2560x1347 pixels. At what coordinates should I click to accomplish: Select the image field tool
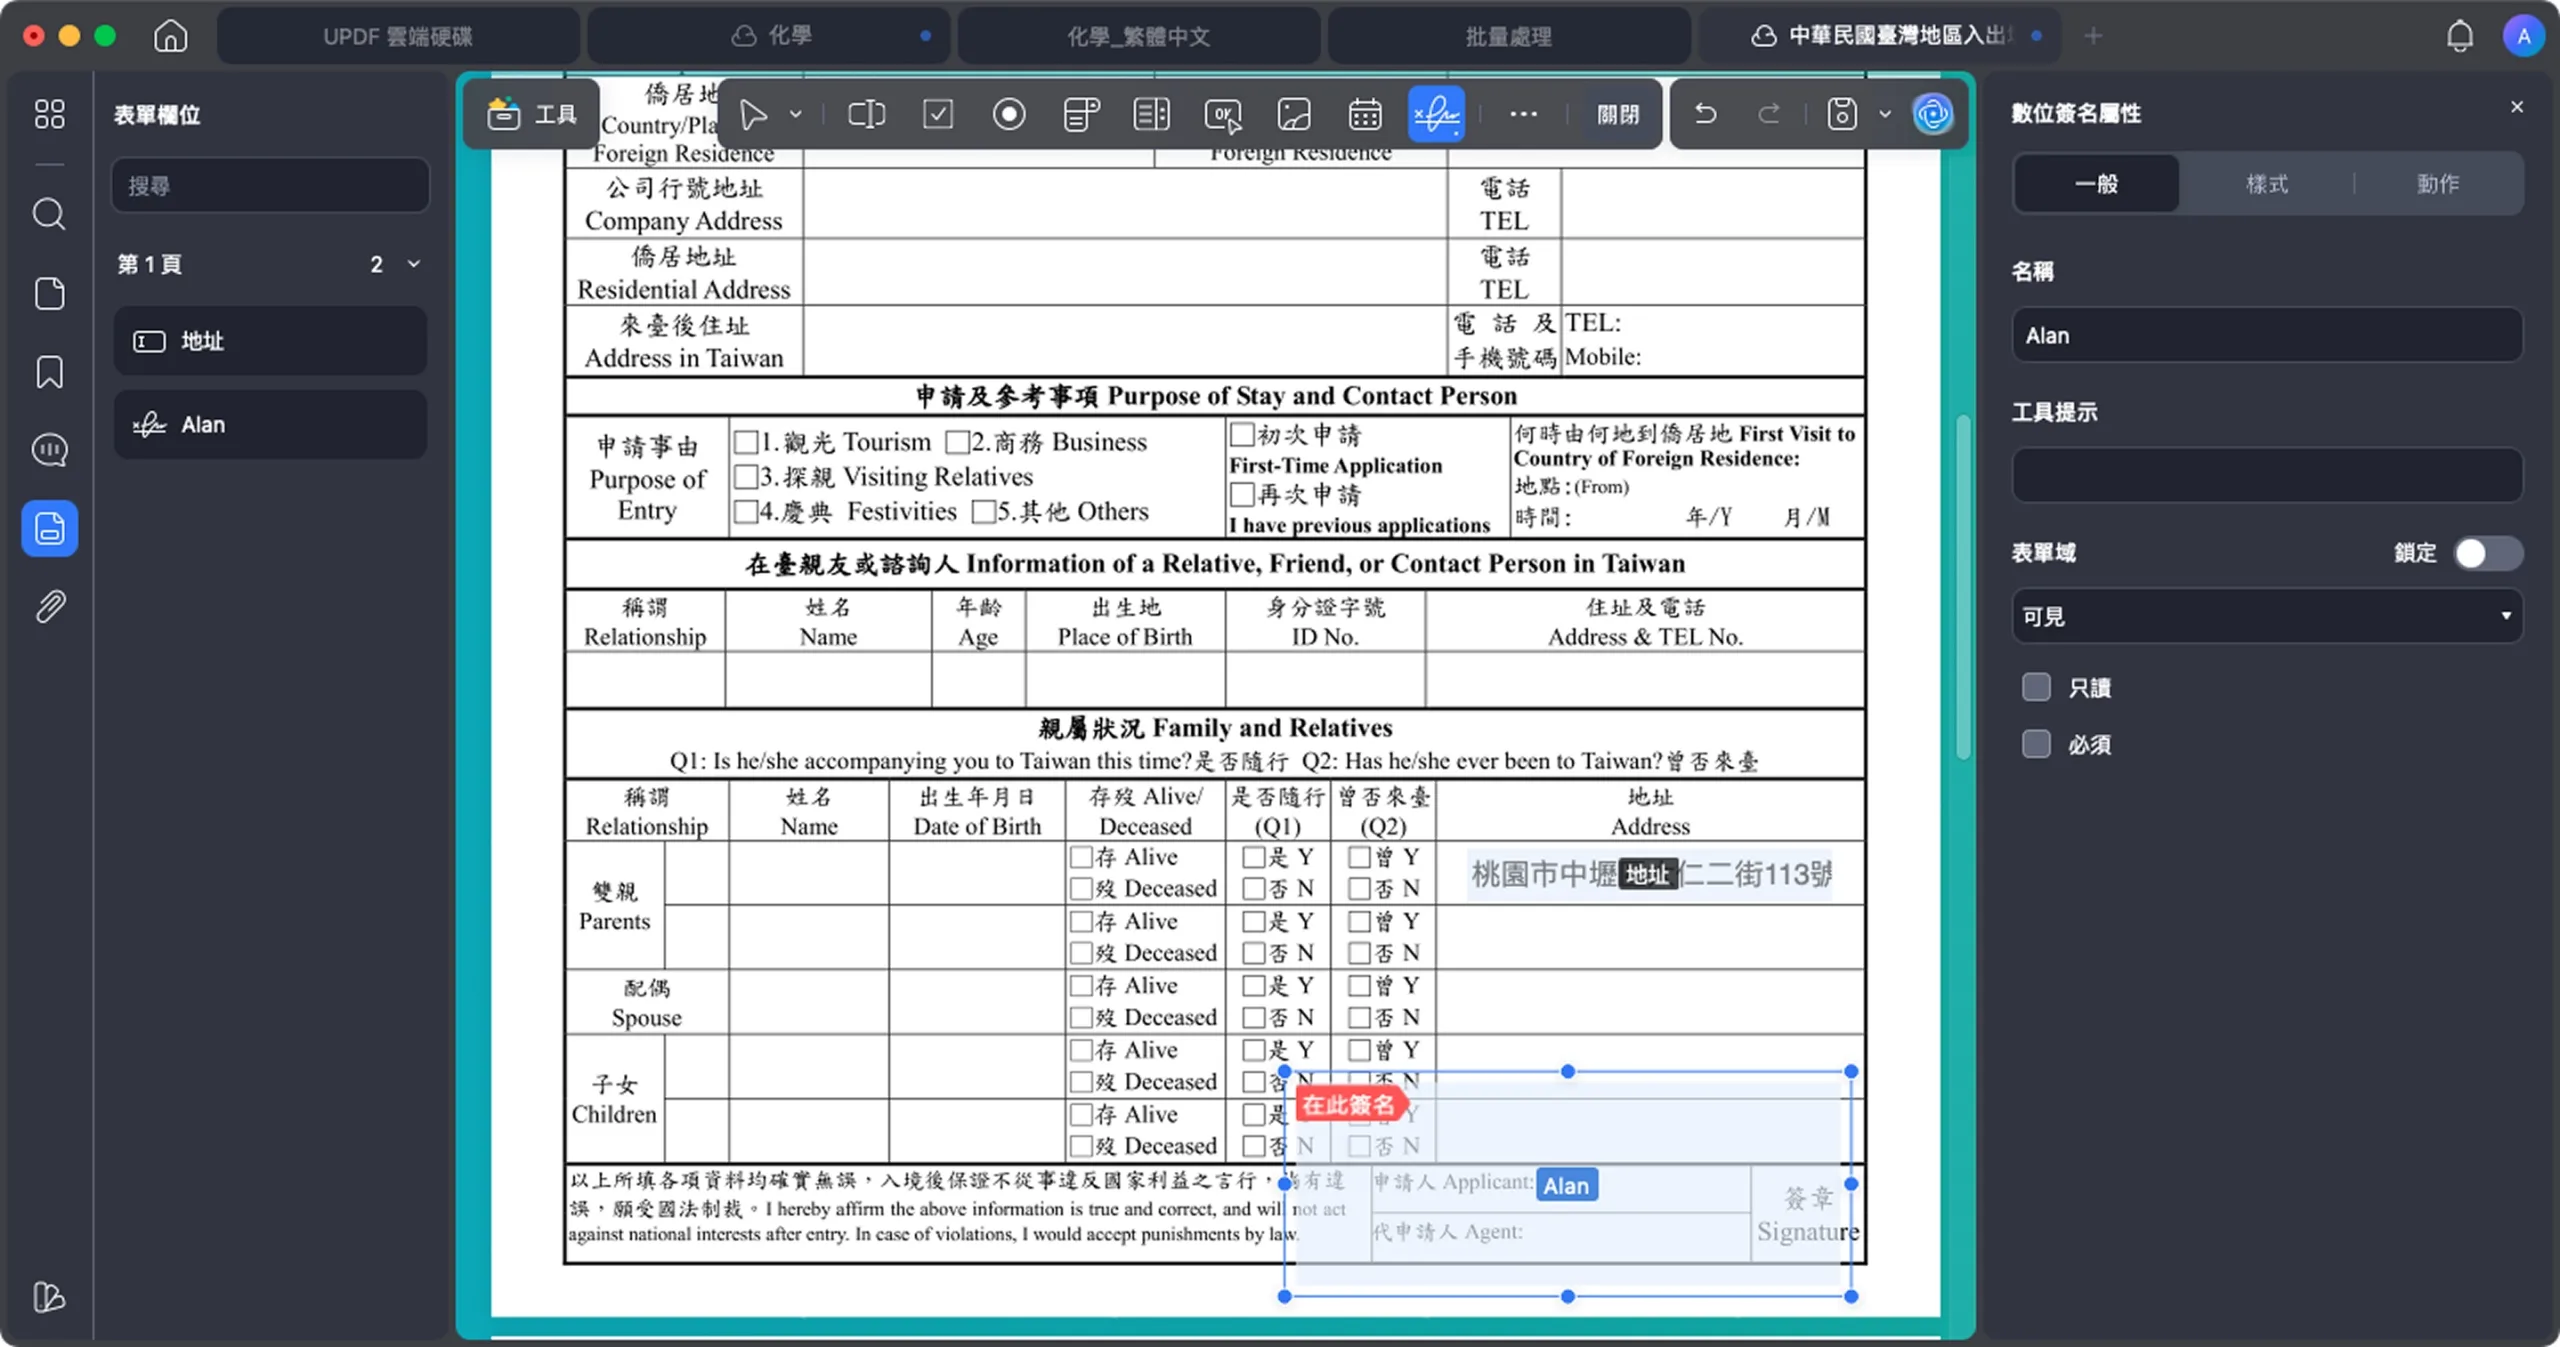tap(1294, 114)
